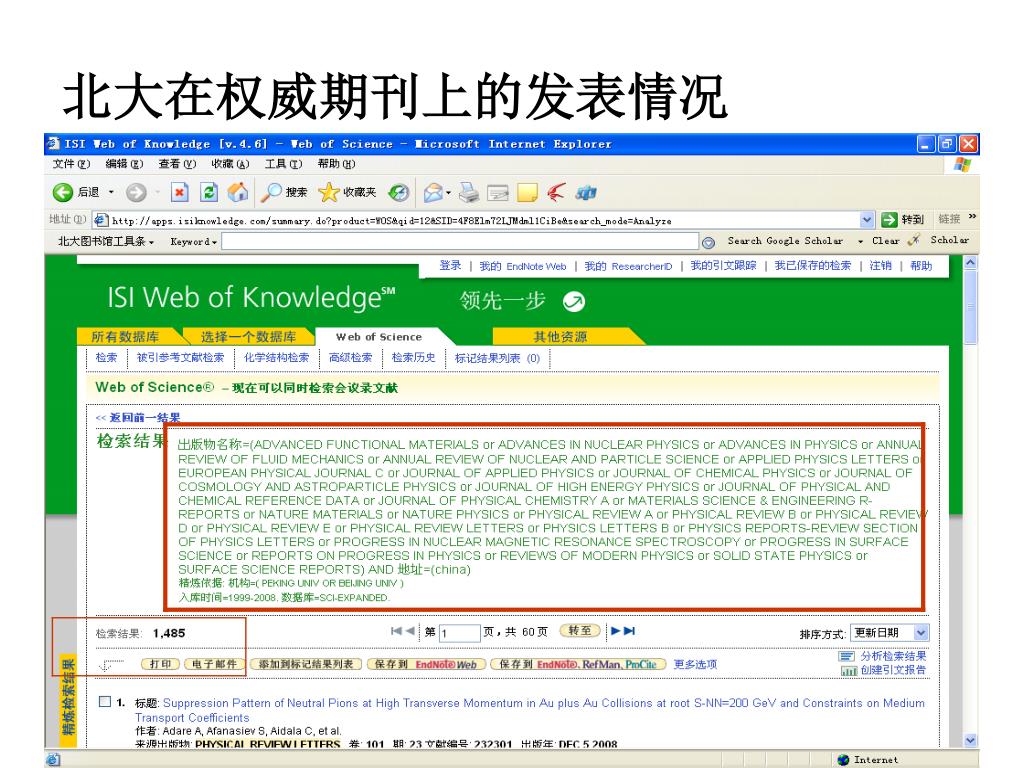The width and height of the screenshot is (1024, 768).
Task: Click the red bird toolbar icon
Action: coord(556,192)
